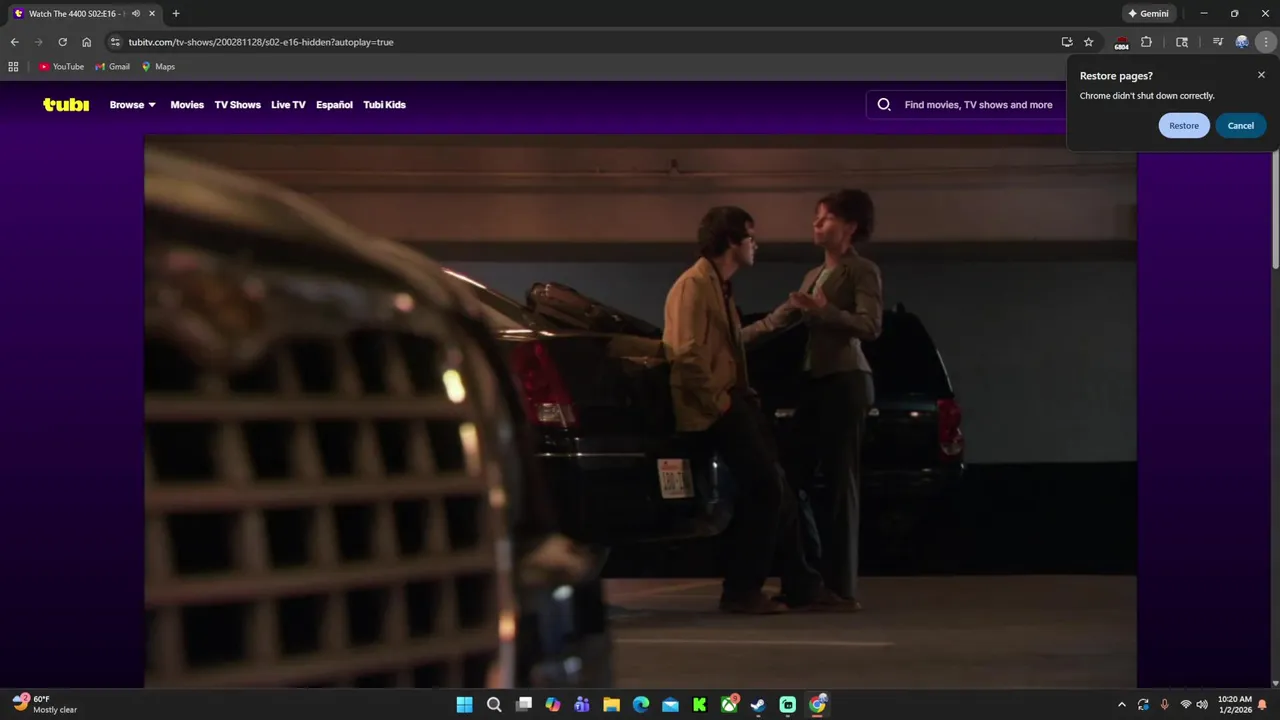Open TV Shows section
The height and width of the screenshot is (720, 1280).
coord(237,105)
